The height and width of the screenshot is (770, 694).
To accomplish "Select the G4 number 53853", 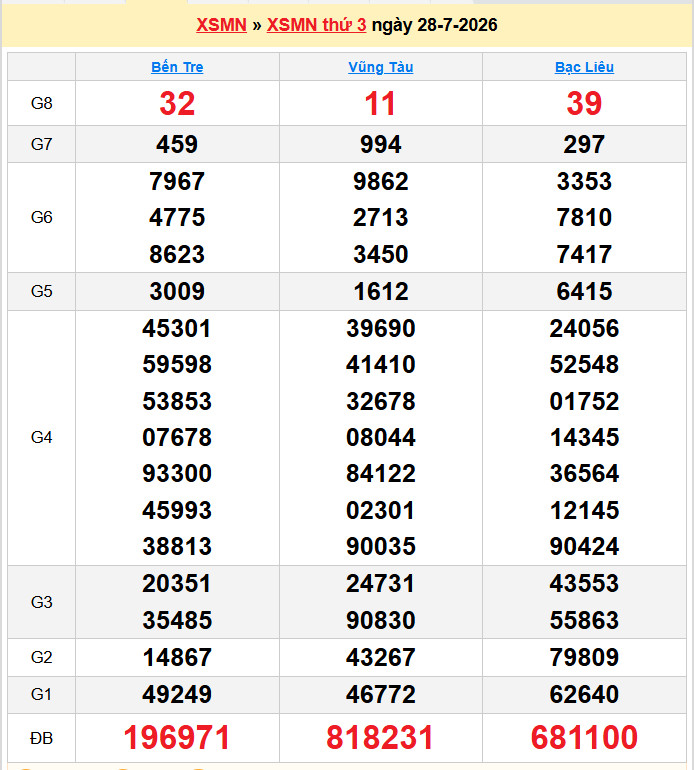I will [177, 401].
